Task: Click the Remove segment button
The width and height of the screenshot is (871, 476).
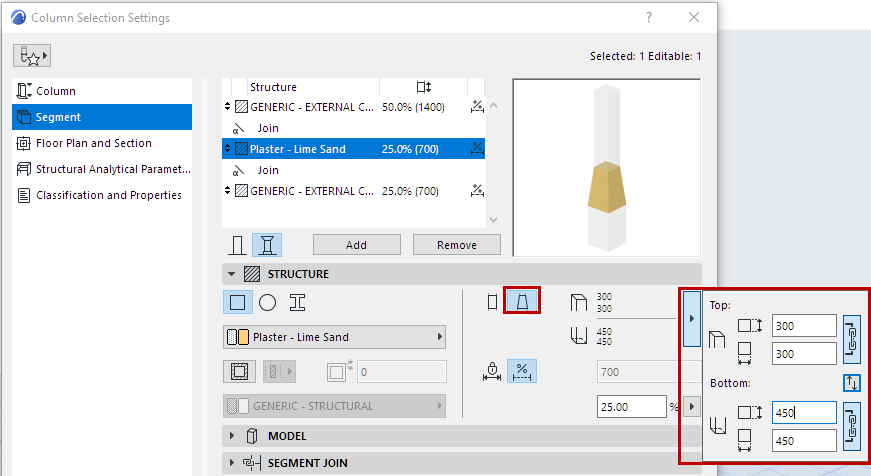Action: pyautogui.click(x=456, y=245)
